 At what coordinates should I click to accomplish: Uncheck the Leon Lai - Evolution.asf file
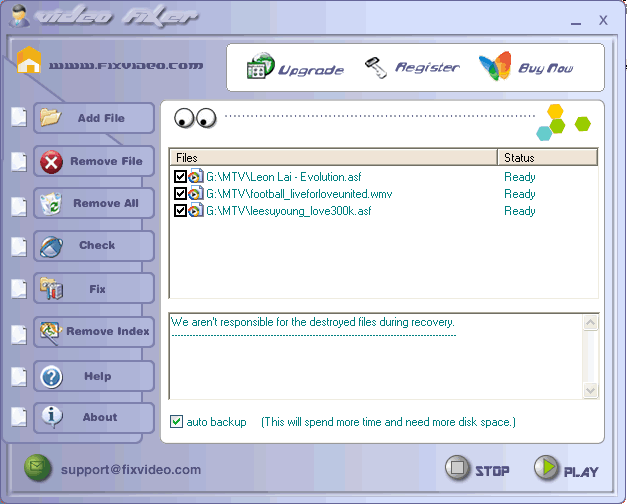pyautogui.click(x=180, y=176)
